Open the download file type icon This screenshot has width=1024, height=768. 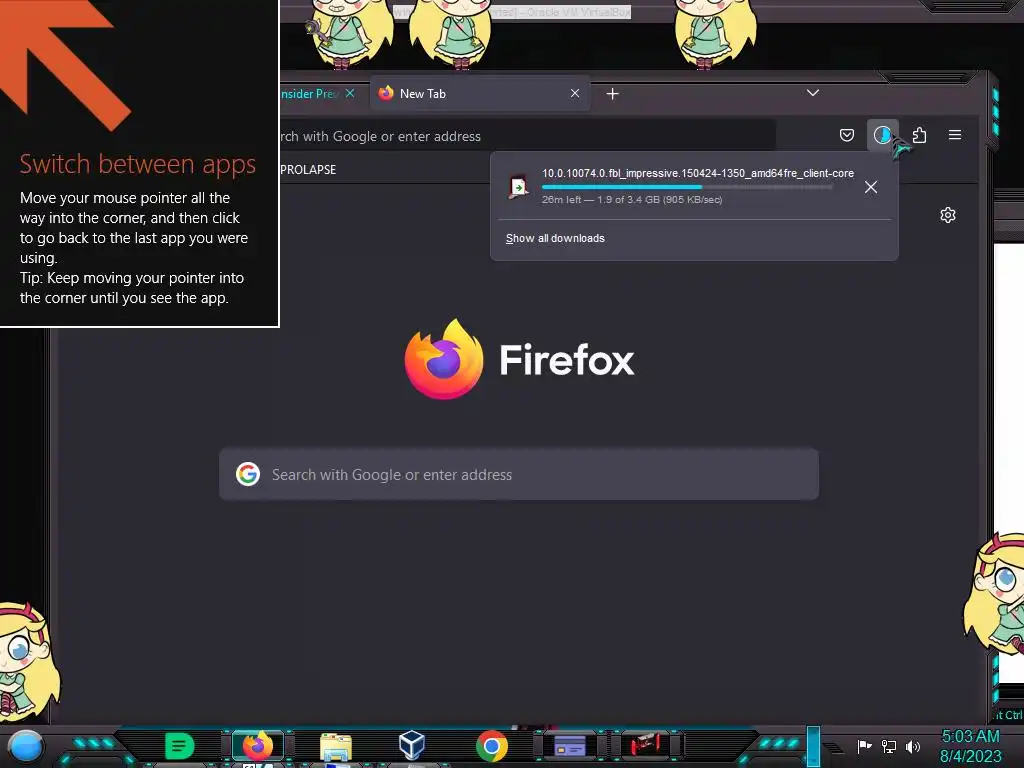pos(519,187)
